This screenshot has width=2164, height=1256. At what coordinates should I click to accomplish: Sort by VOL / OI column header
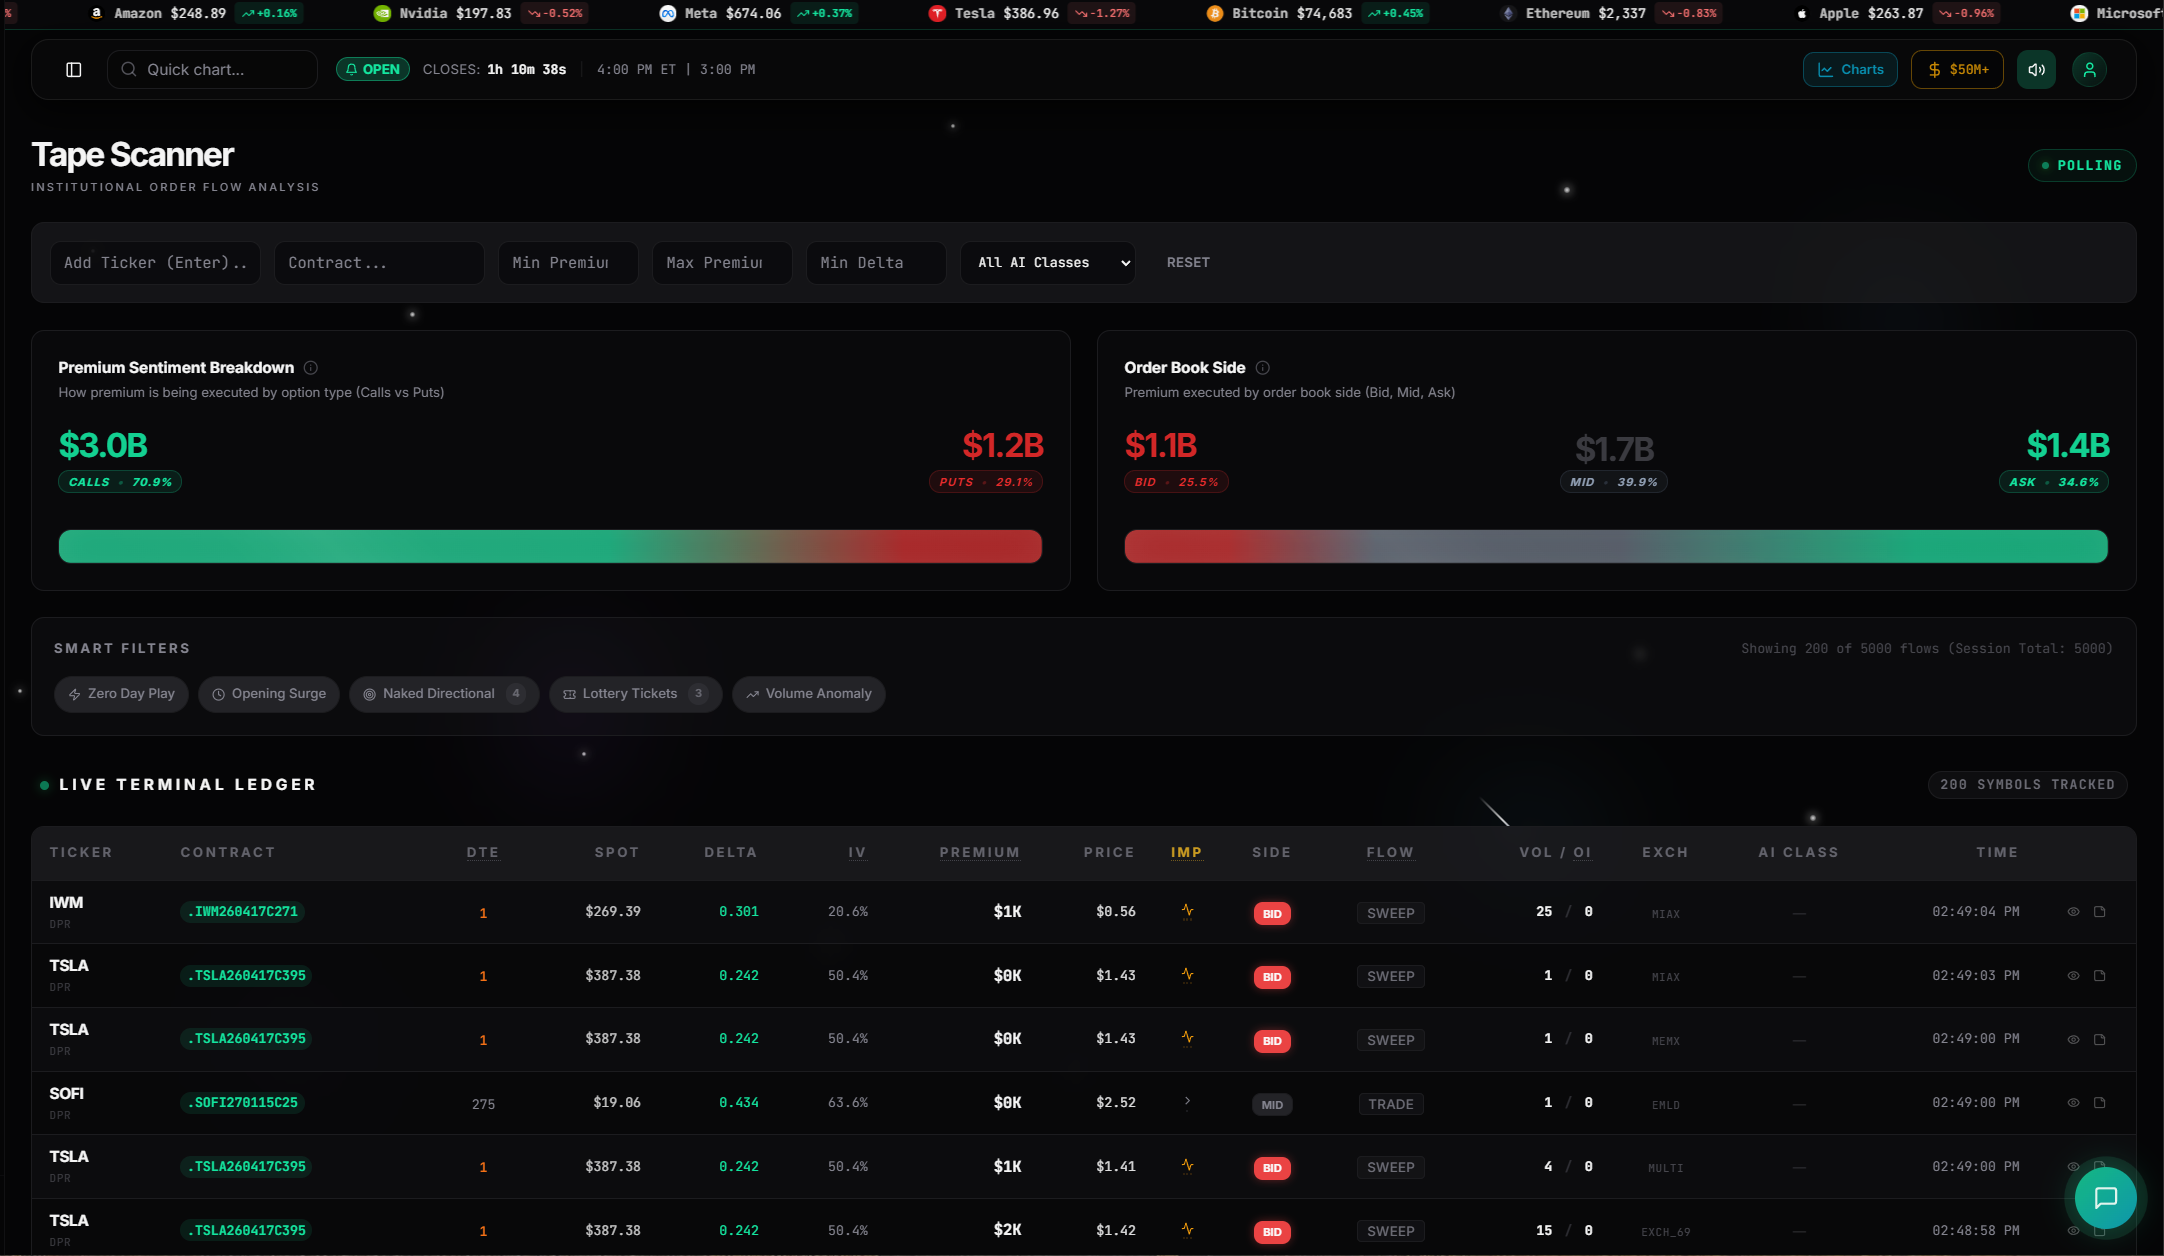[1555, 852]
